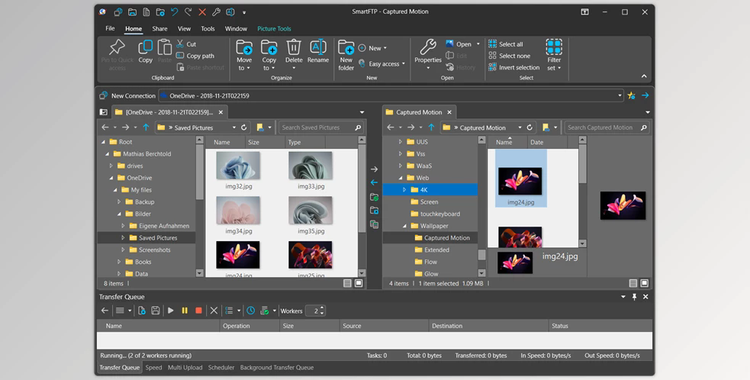This screenshot has width=750, height=380.
Task: Click the remove X icon in Transfer Queue toolbar
Action: point(214,311)
